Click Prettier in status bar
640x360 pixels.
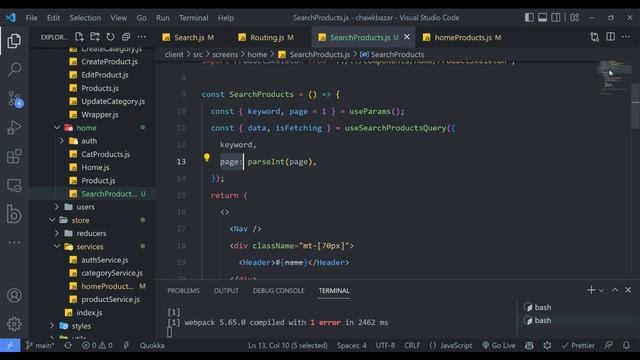click(578, 345)
